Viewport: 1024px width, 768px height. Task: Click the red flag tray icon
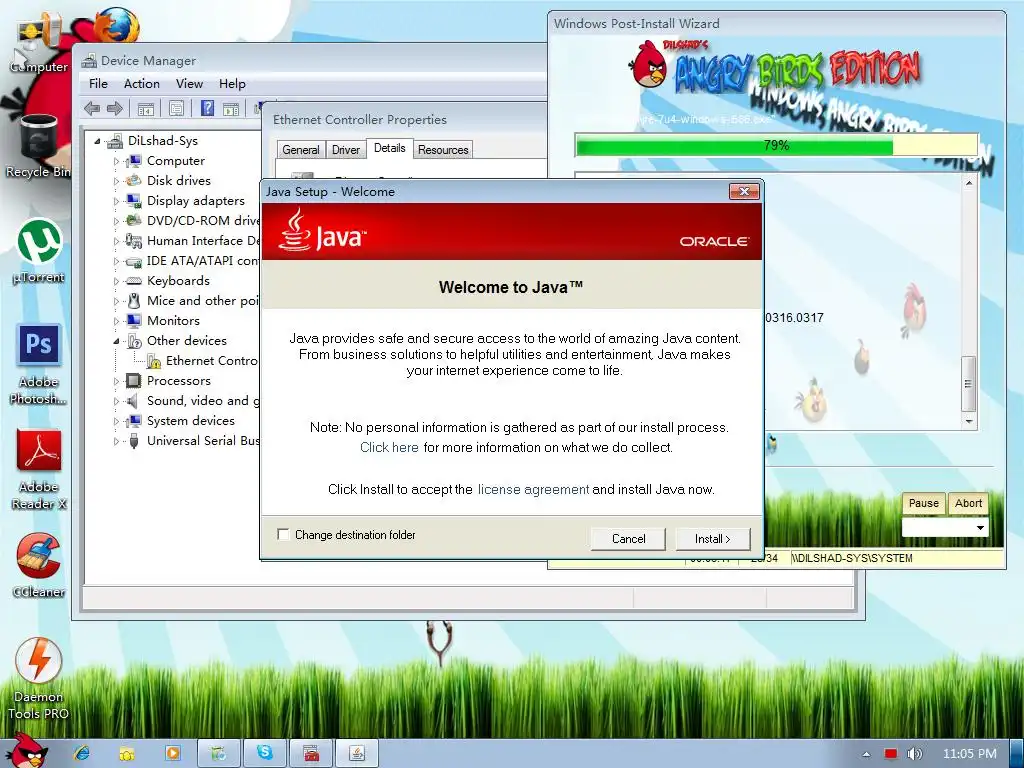click(x=891, y=754)
